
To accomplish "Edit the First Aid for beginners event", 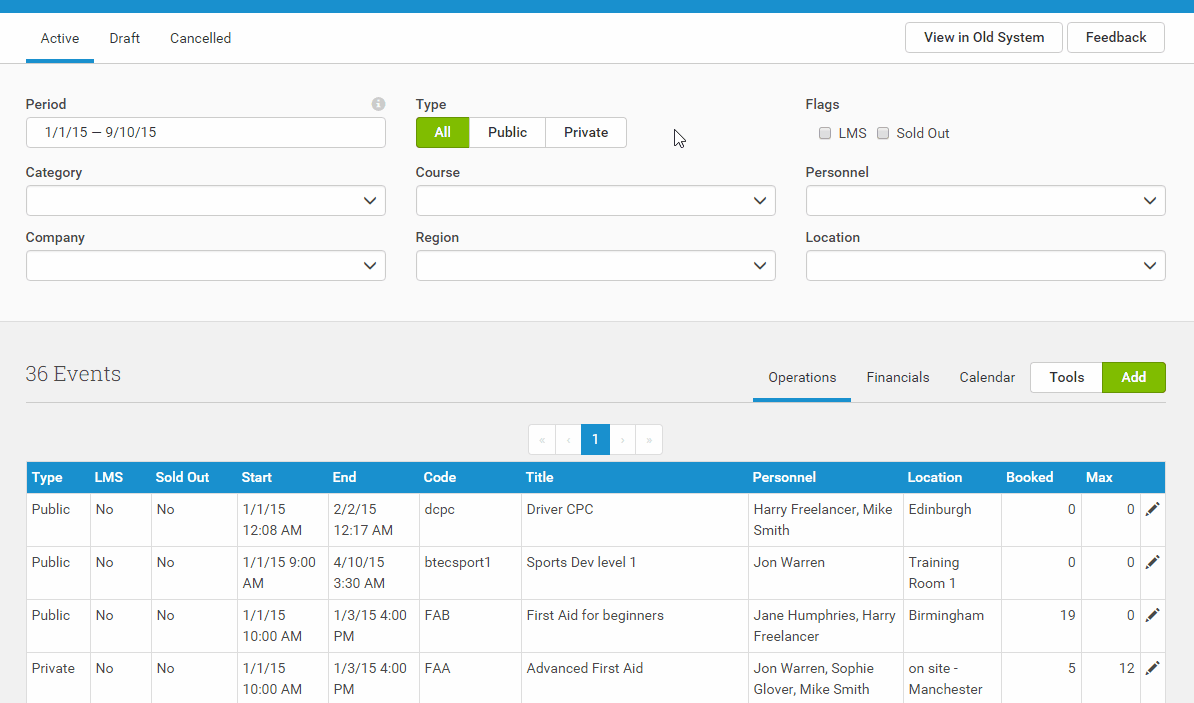I will tap(1153, 615).
